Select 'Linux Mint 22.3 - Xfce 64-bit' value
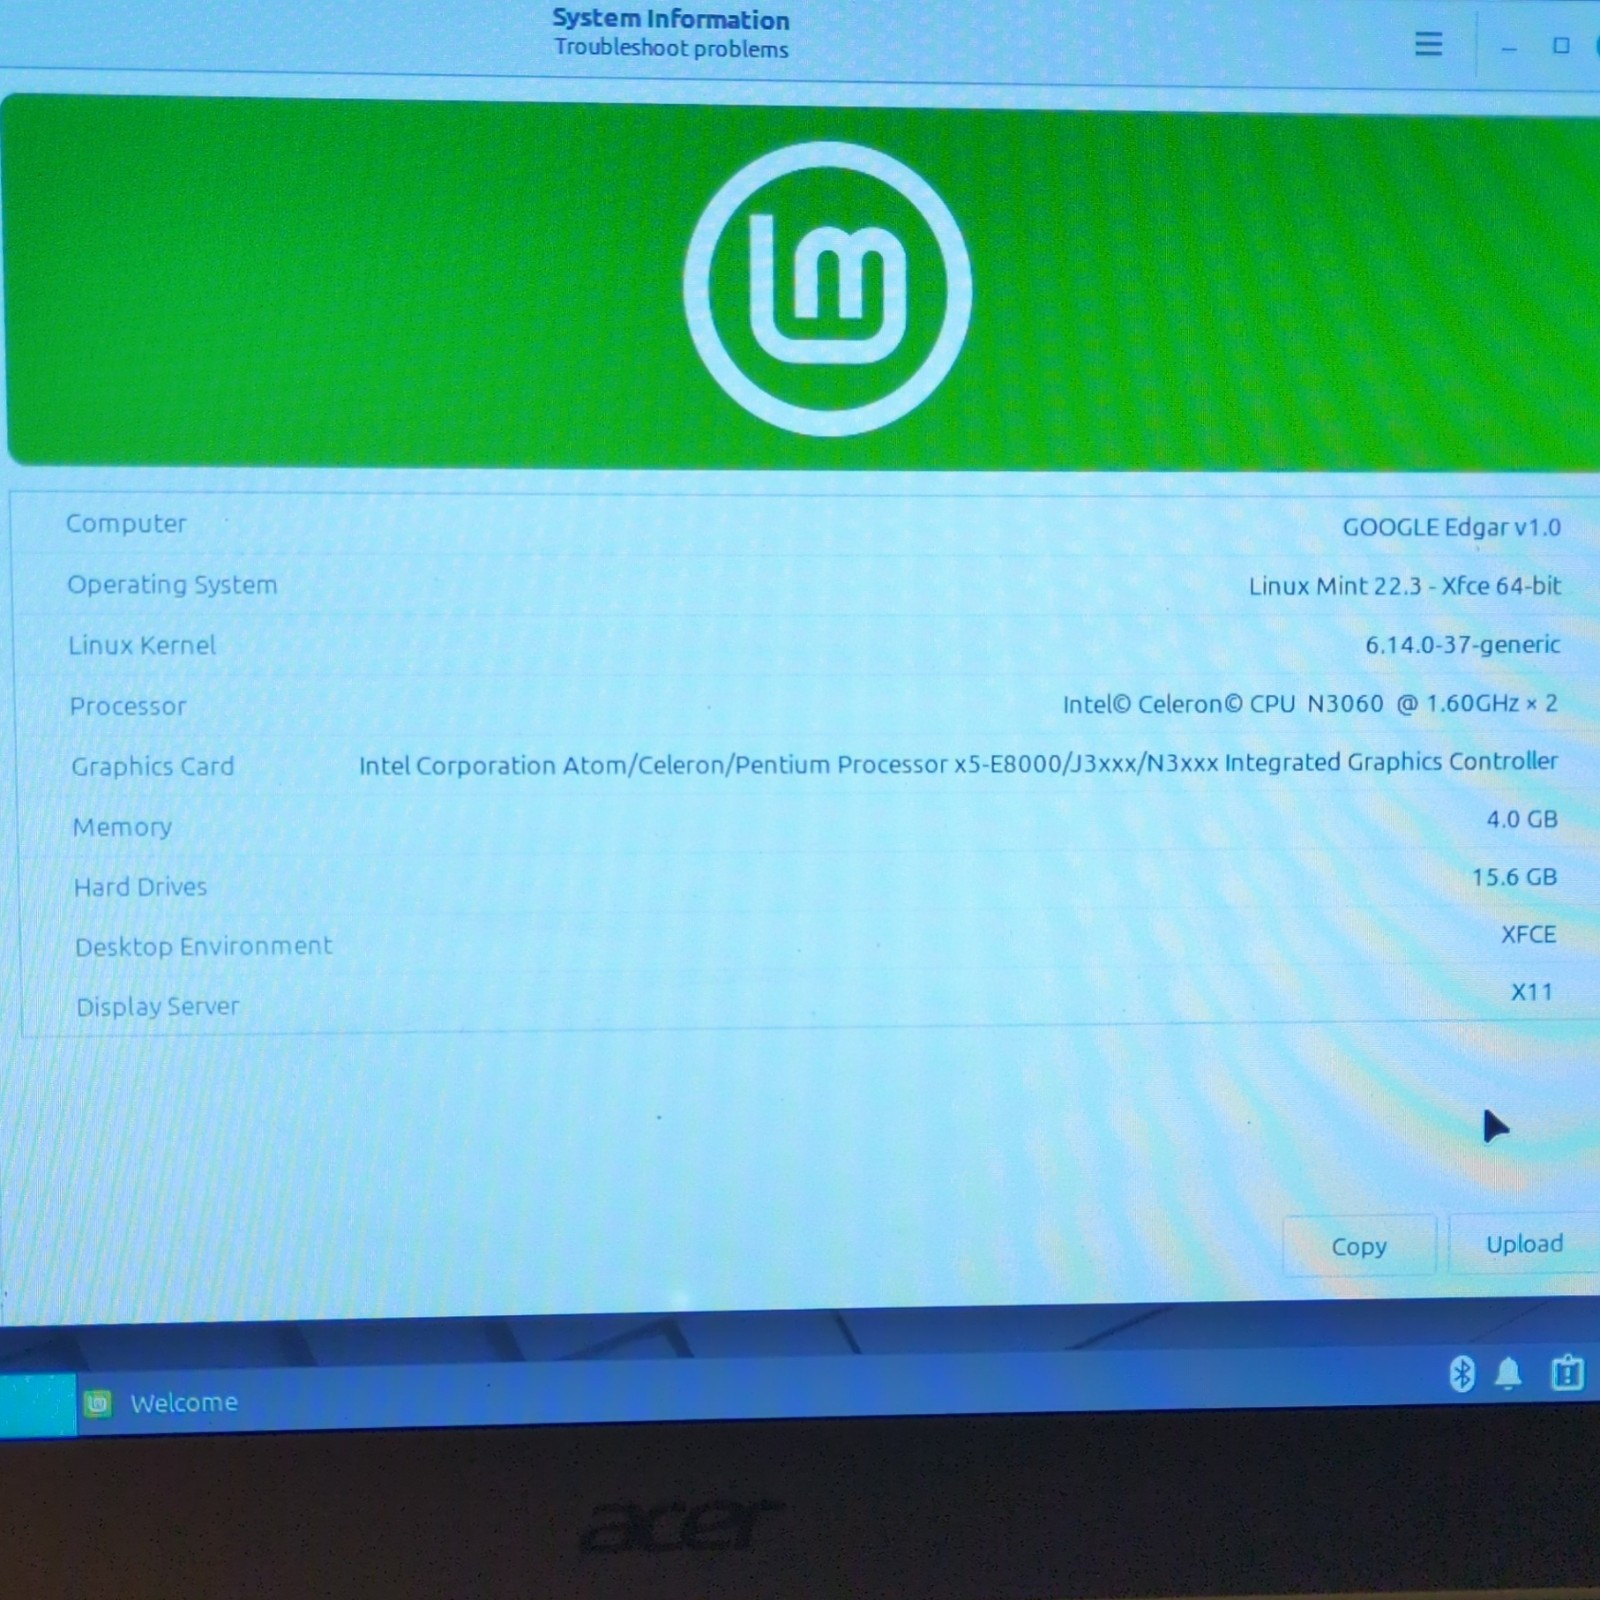Screen dimensions: 1600x1600 tap(1404, 586)
